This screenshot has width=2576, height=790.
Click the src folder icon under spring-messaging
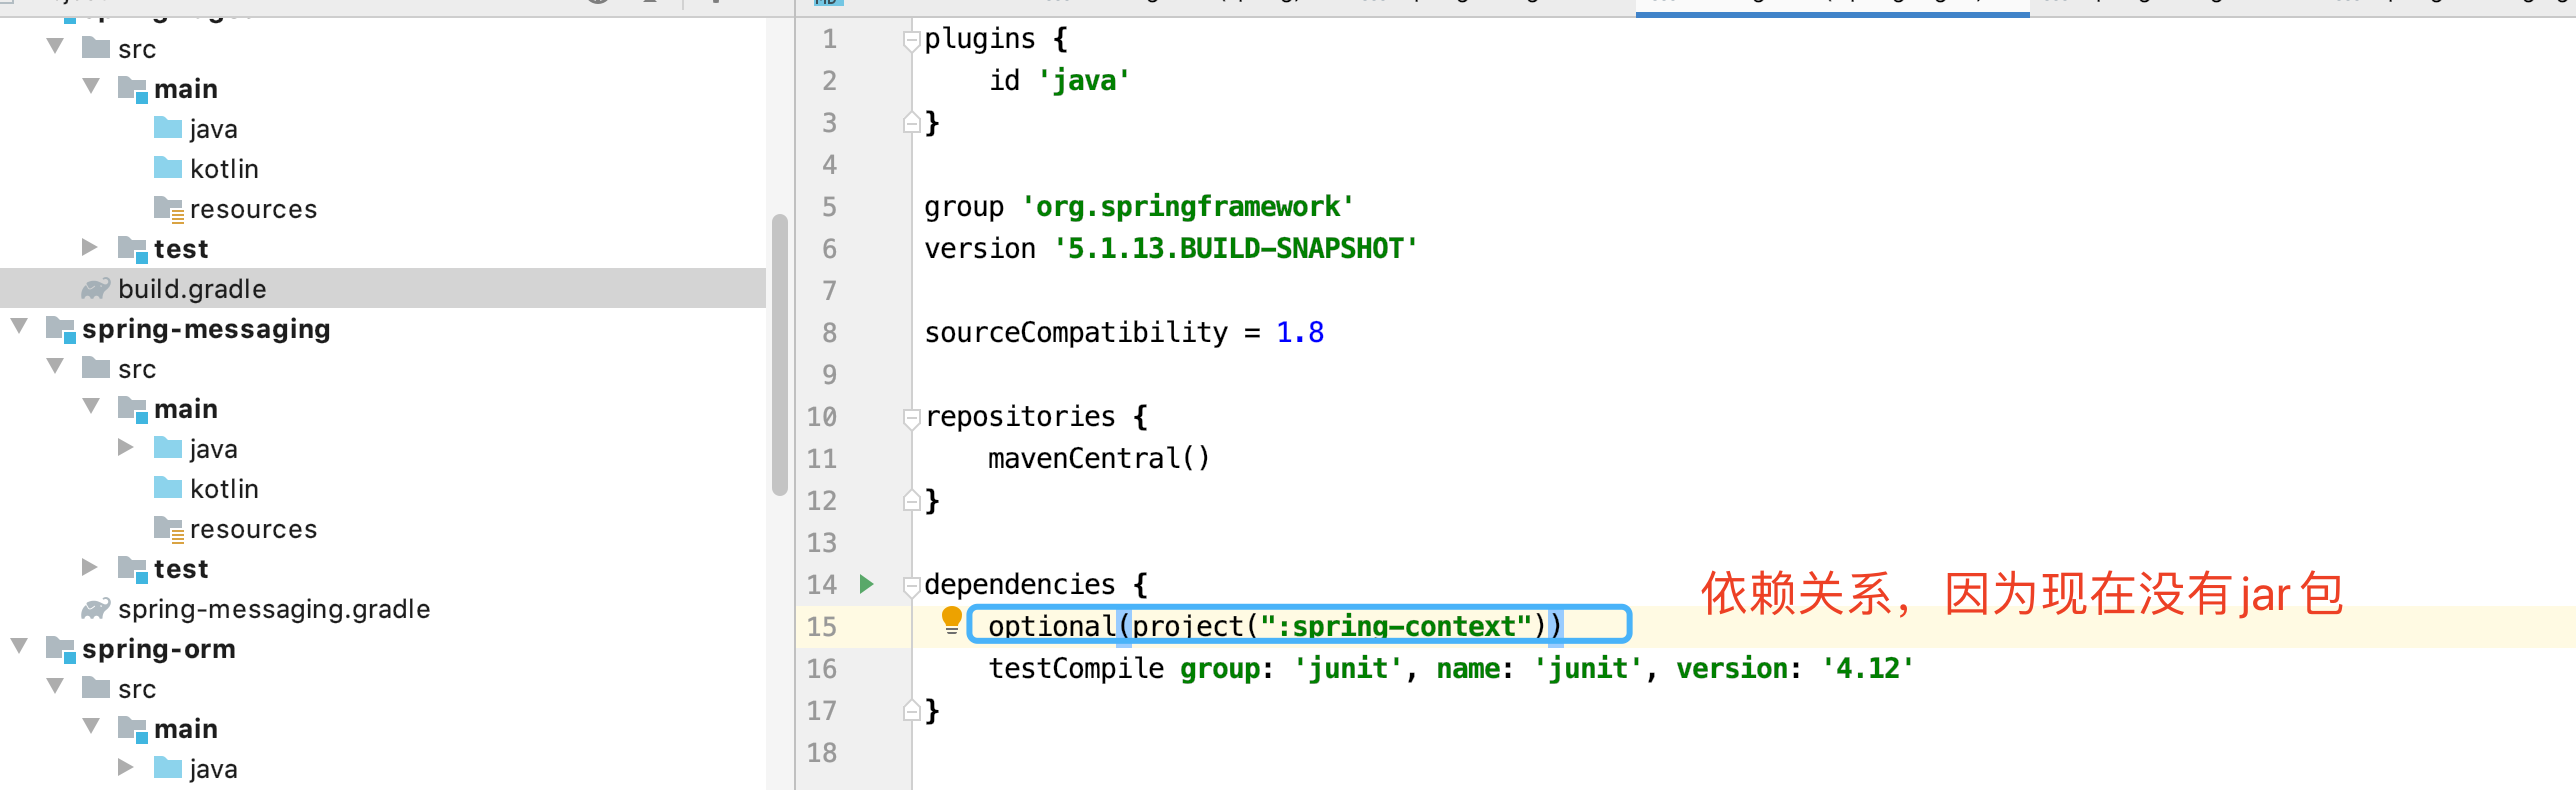[96, 368]
